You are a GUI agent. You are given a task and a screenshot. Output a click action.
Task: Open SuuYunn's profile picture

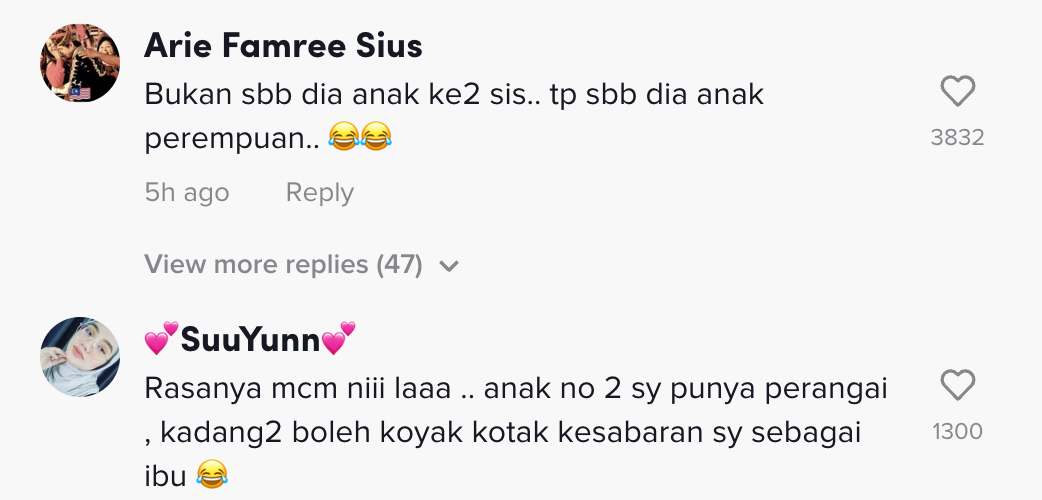click(80, 357)
